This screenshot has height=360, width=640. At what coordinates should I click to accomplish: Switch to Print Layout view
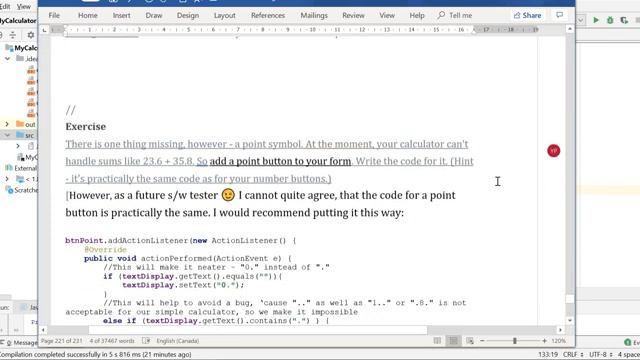click(x=453, y=341)
